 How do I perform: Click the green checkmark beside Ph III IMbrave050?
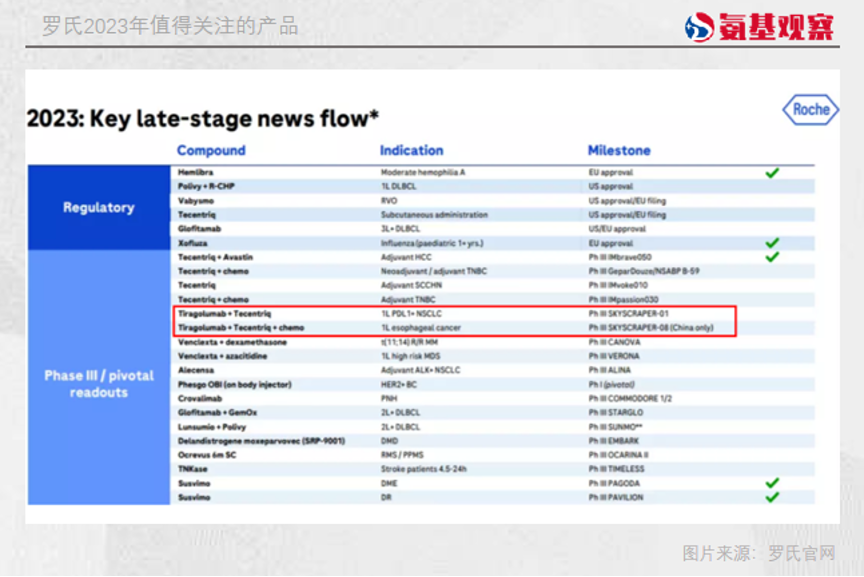pos(772,257)
